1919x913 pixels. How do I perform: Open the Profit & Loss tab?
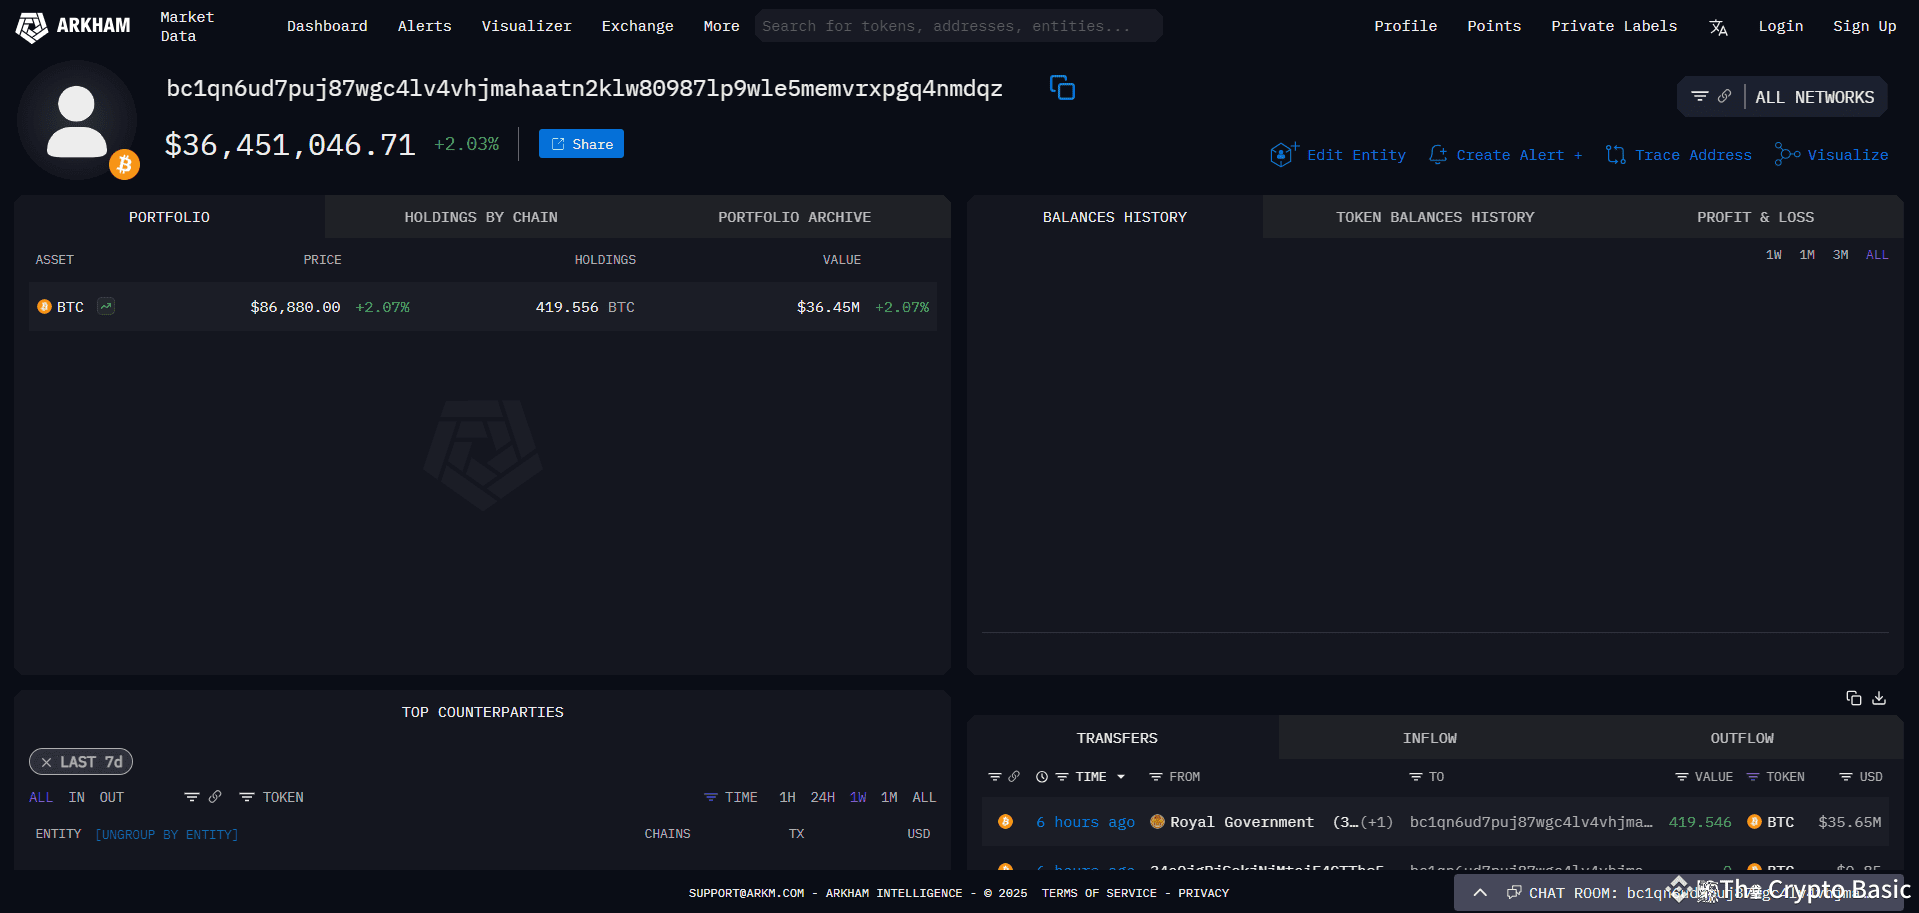1755,217
